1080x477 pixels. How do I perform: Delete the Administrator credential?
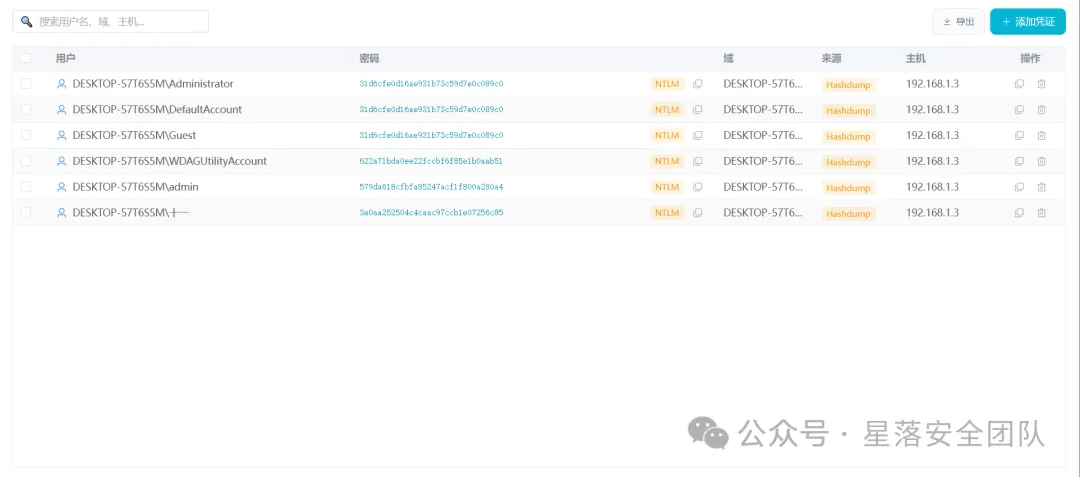(x=1041, y=84)
